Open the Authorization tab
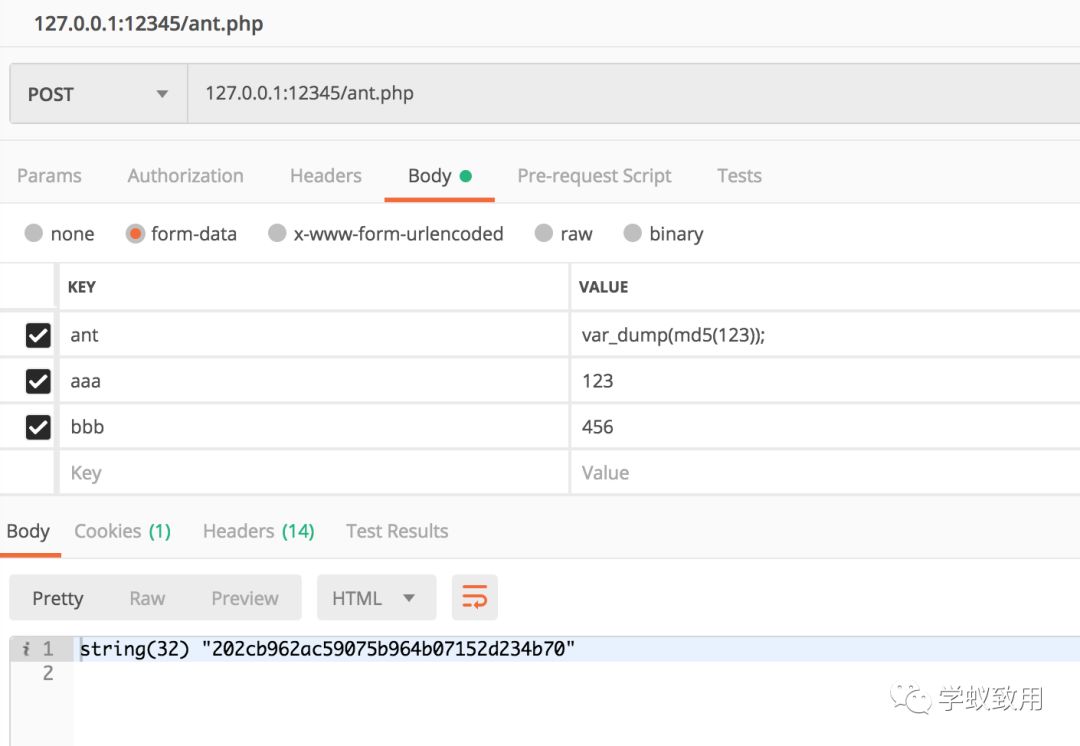 point(185,176)
